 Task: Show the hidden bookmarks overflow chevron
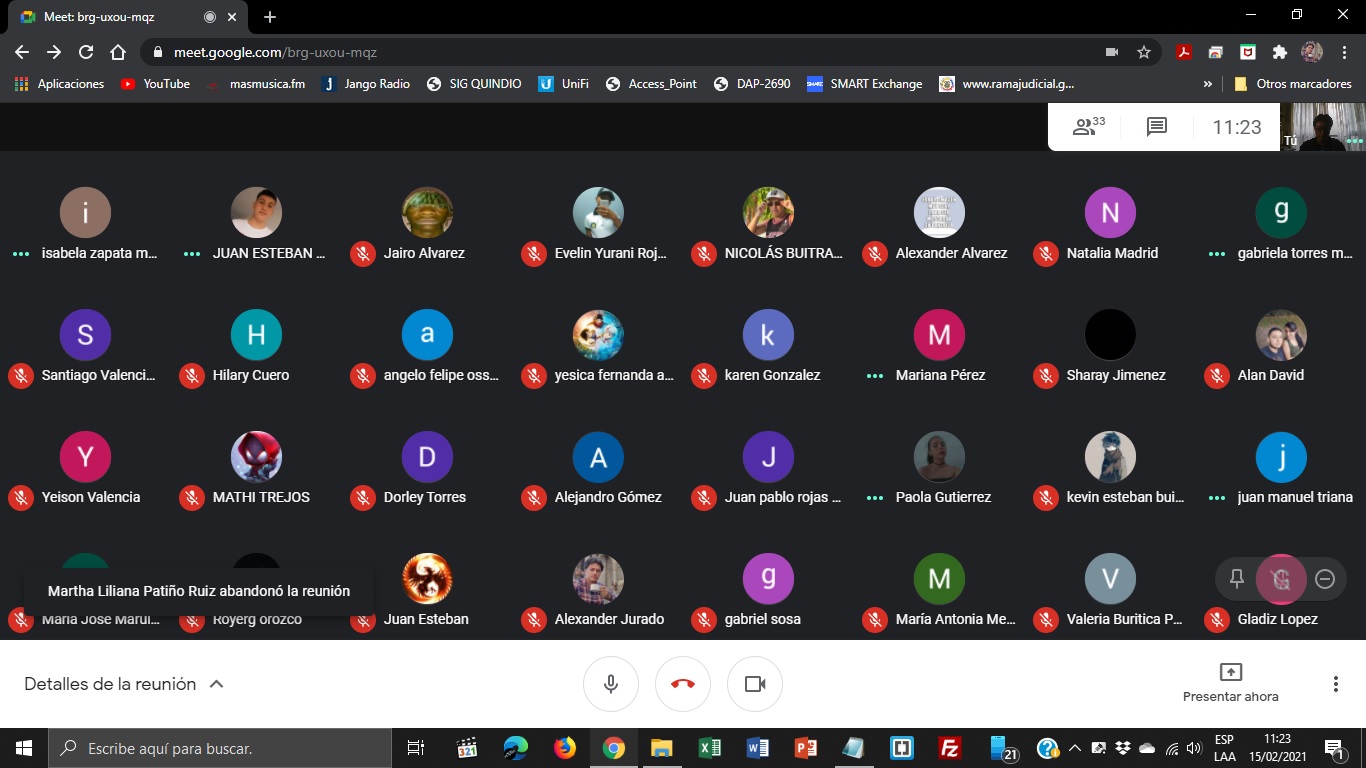1208,84
